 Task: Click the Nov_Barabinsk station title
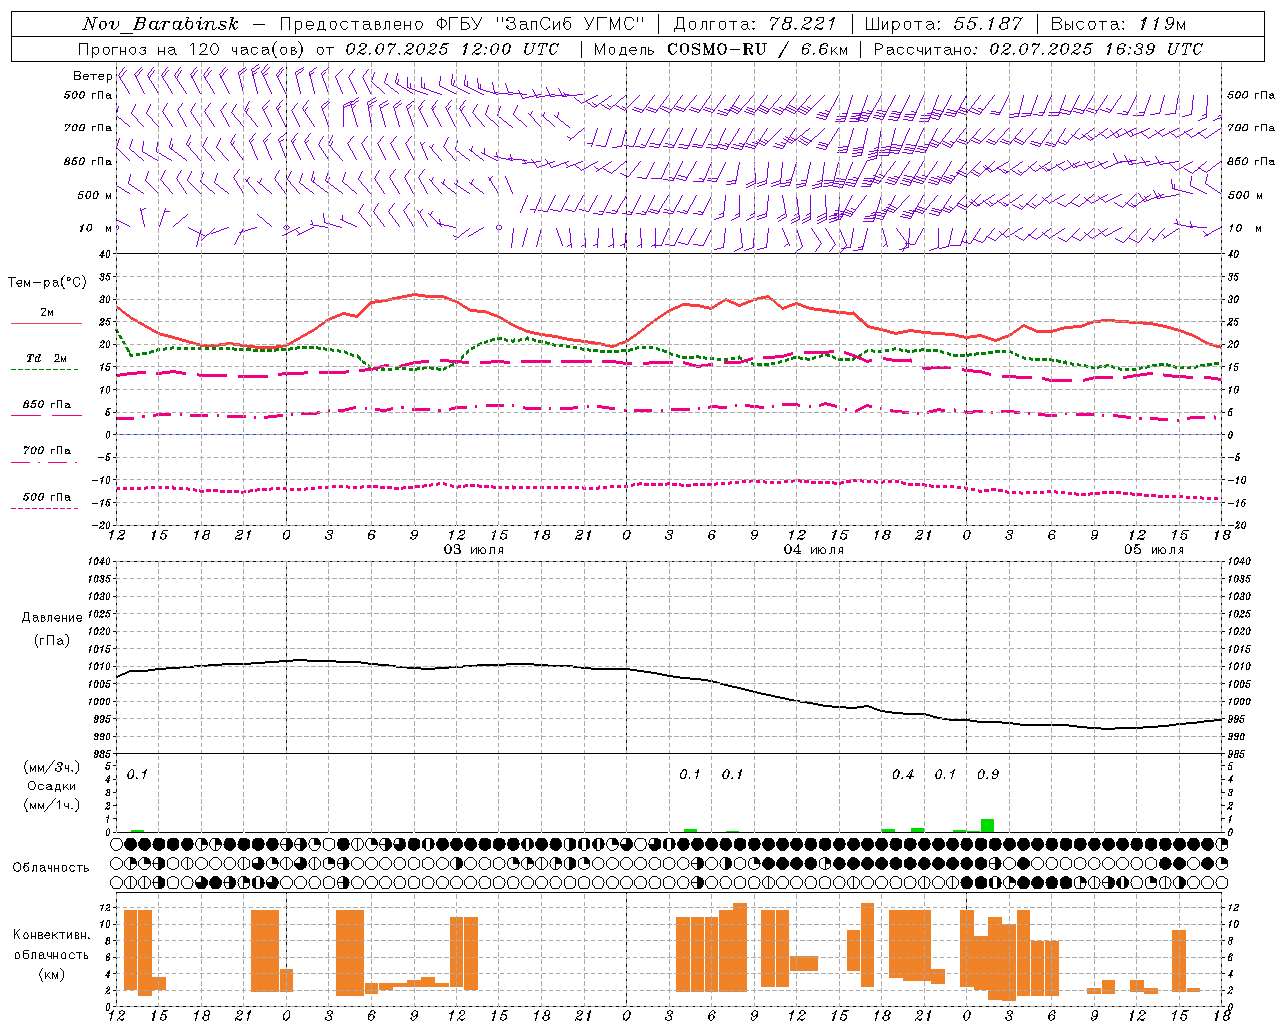point(160,24)
